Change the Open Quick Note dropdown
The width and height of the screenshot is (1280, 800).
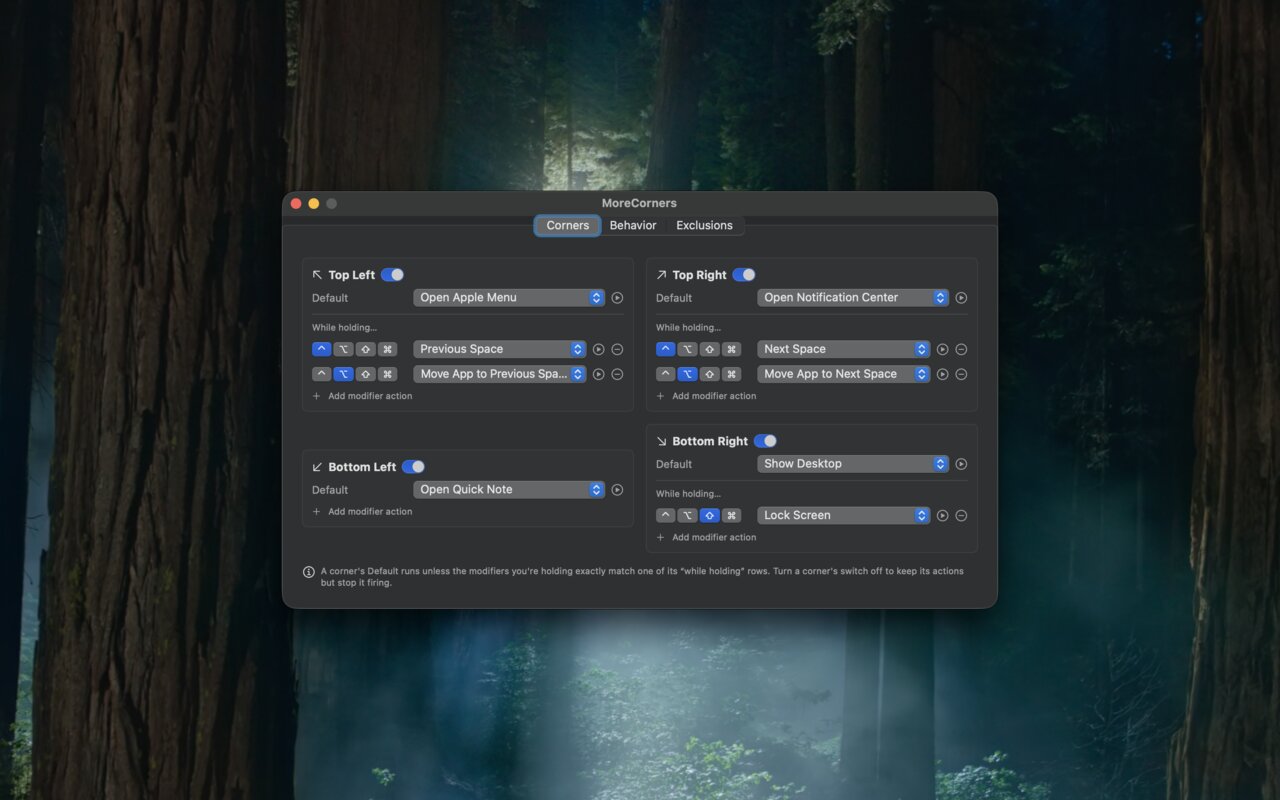(x=509, y=490)
